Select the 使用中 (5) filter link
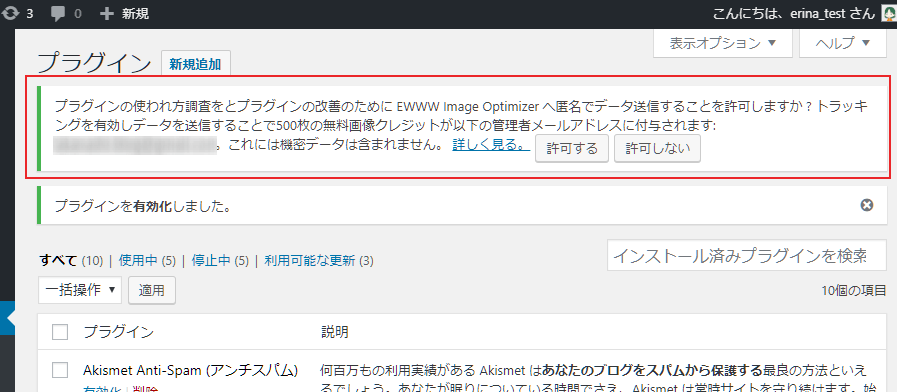Viewport: 897px width, 392px height. (x=146, y=261)
